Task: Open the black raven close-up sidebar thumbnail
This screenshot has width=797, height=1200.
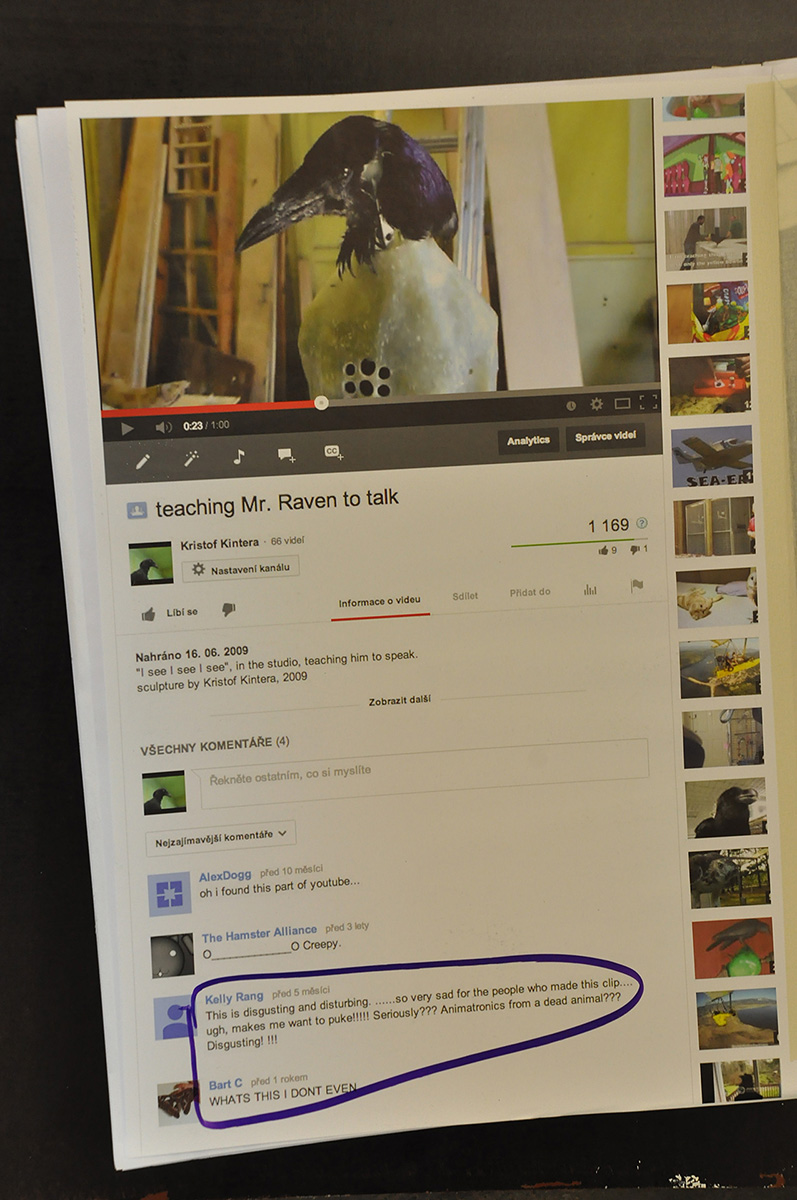Action: click(x=726, y=807)
